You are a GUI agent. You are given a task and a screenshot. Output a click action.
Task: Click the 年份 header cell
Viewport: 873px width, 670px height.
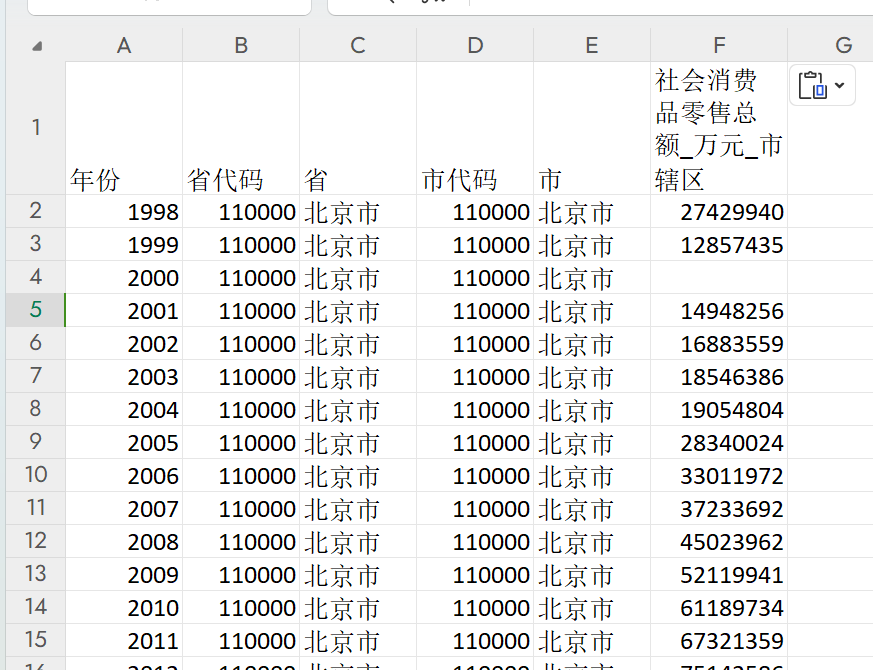[x=124, y=128]
